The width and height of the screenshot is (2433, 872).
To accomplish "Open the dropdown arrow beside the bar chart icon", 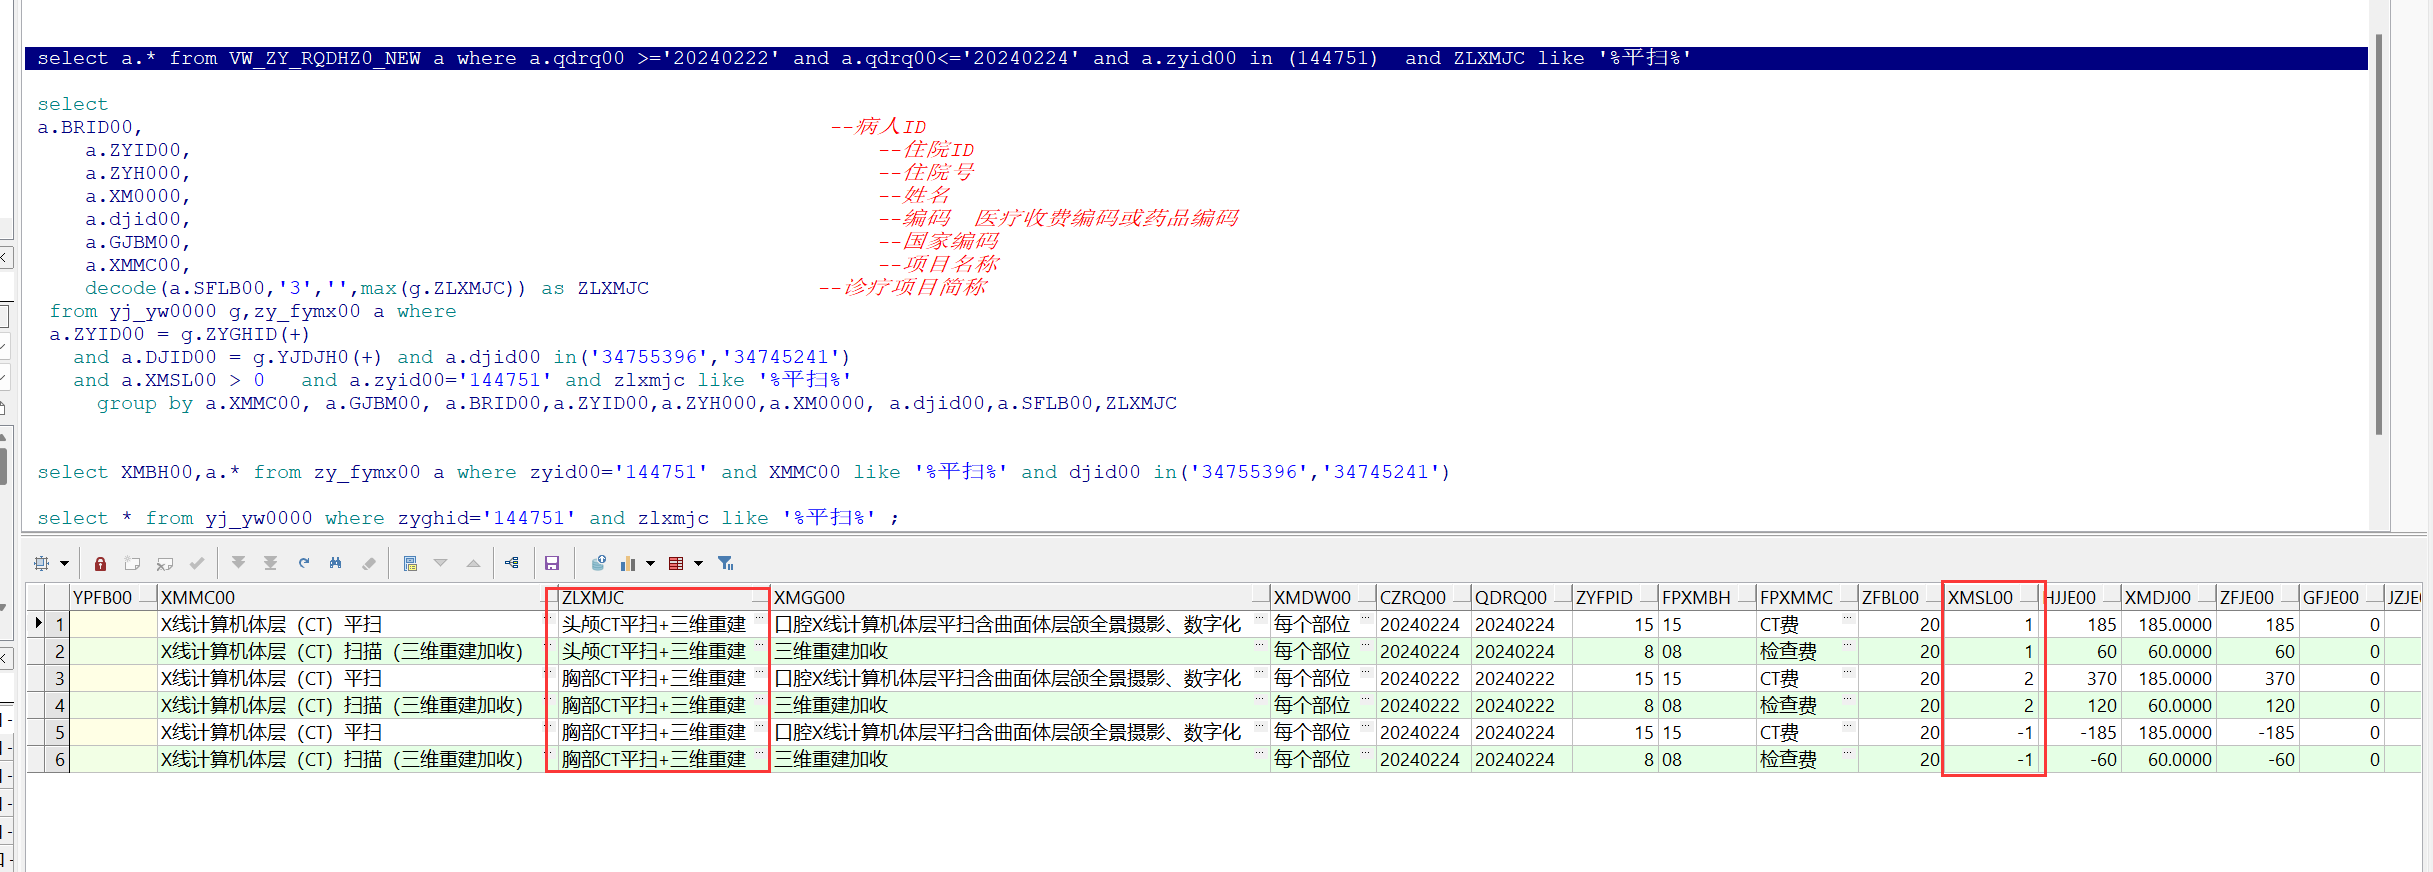I will [650, 563].
